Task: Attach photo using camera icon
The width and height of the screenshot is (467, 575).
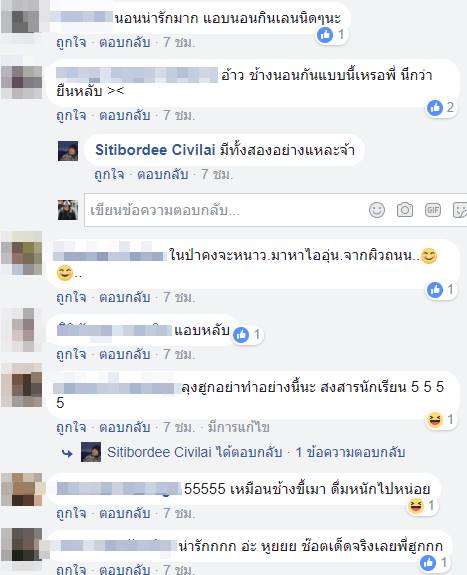Action: coord(405,210)
